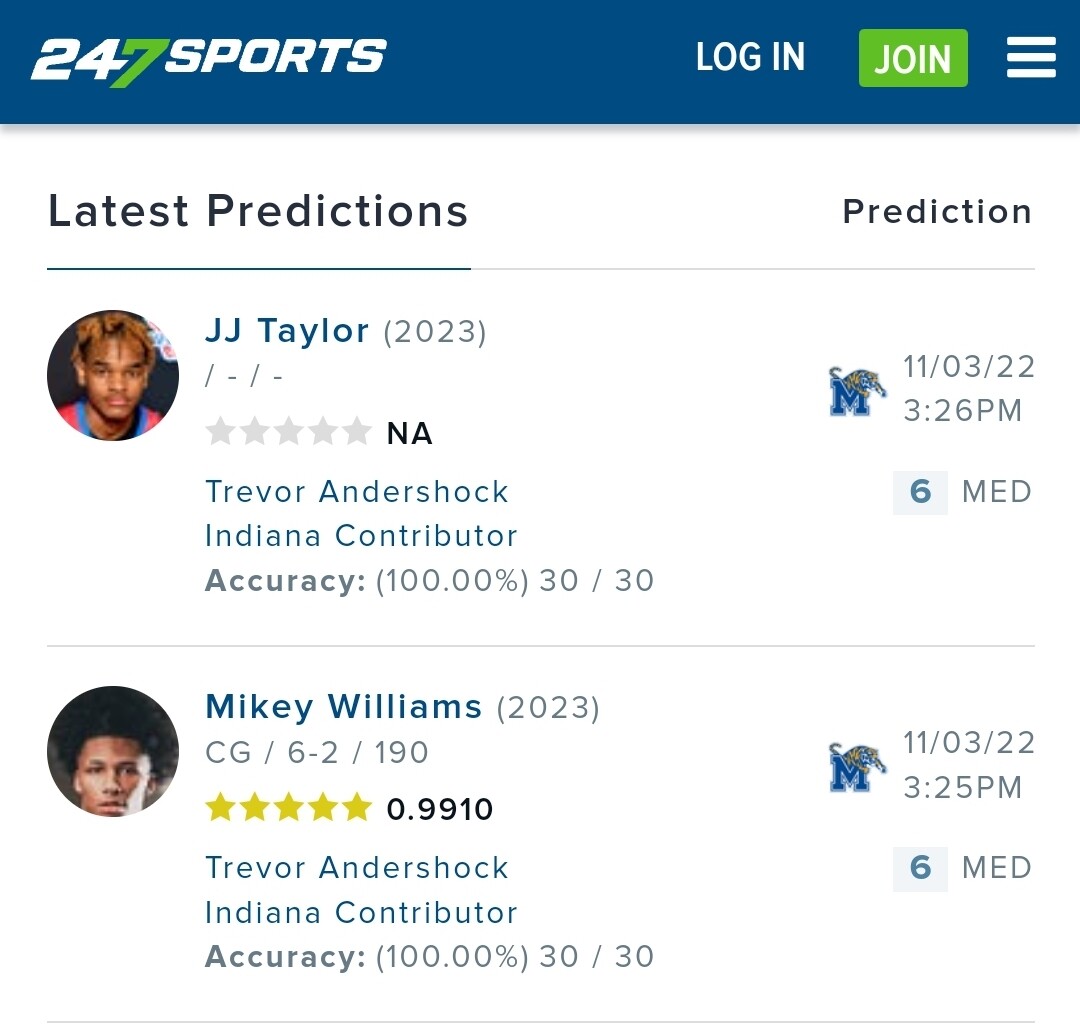Open the hamburger menu icon
This screenshot has width=1080, height=1024.
pos(1031,58)
